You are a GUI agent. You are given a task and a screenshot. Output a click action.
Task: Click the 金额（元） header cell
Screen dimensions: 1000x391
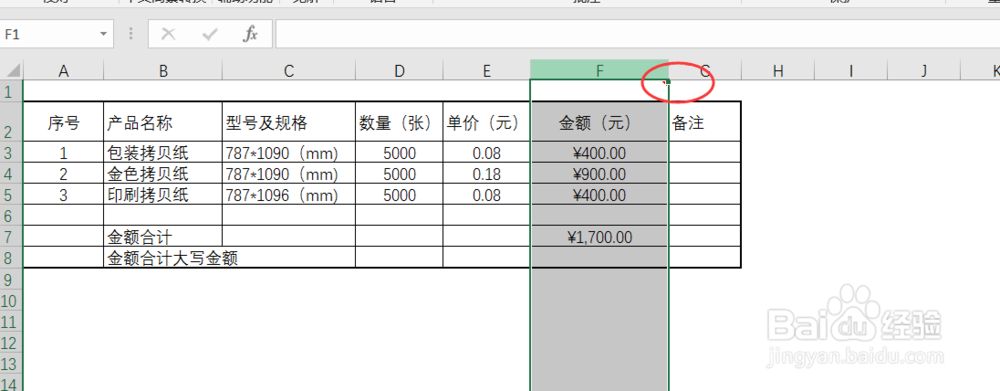(599, 122)
